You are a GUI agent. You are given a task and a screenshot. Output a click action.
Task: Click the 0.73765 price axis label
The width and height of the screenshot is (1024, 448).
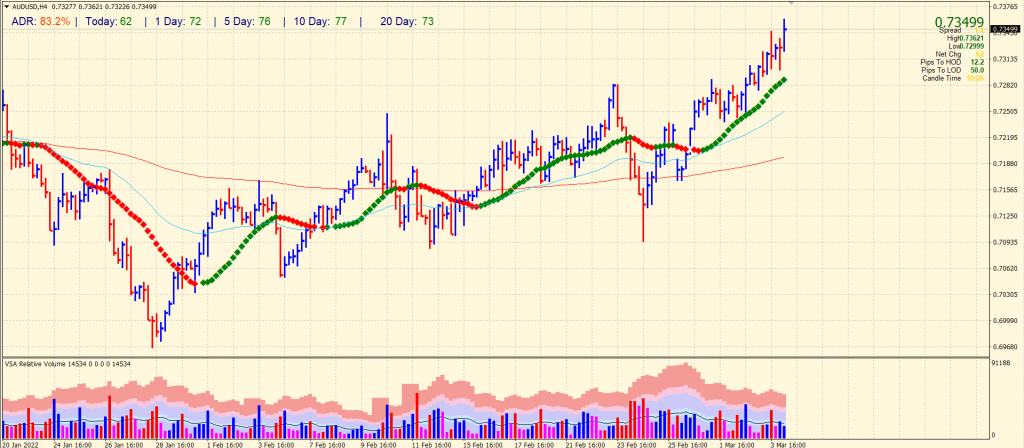click(x=1006, y=7)
